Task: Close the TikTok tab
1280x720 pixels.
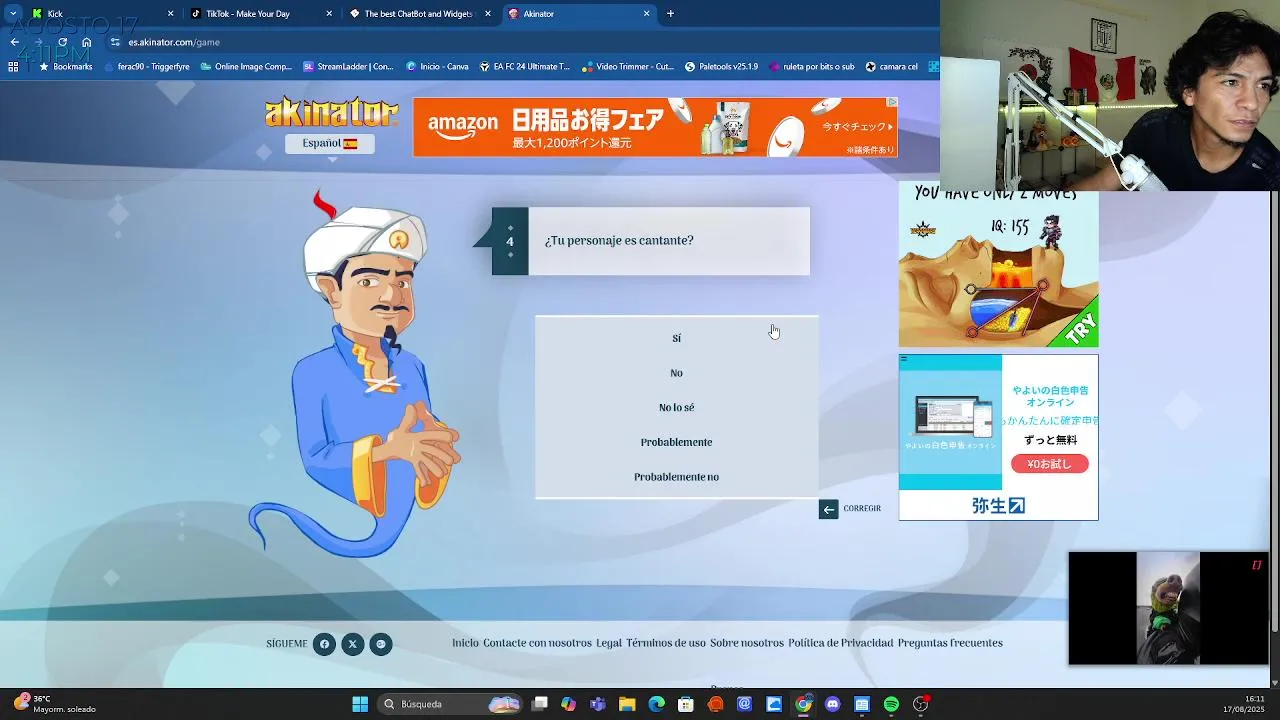Action: pyautogui.click(x=329, y=14)
